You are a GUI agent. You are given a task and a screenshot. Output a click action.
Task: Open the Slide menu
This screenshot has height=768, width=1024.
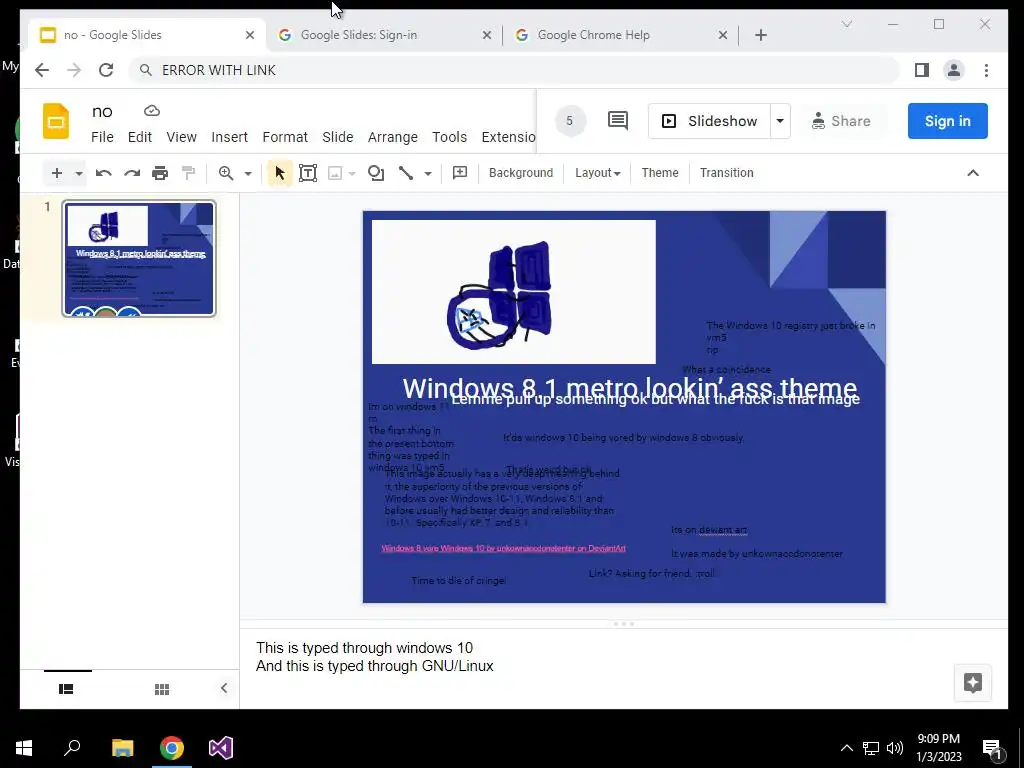click(338, 137)
